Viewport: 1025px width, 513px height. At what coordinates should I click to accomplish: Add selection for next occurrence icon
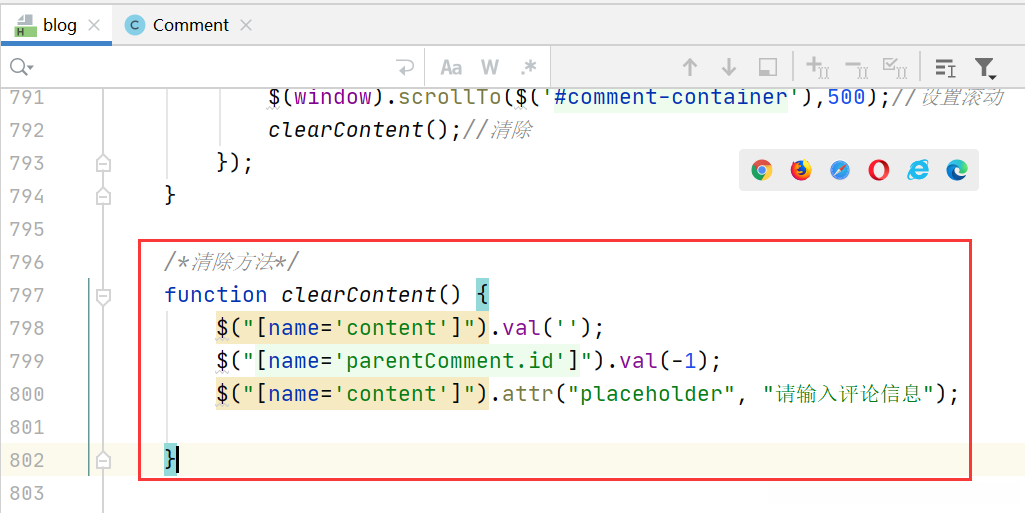pos(817,67)
